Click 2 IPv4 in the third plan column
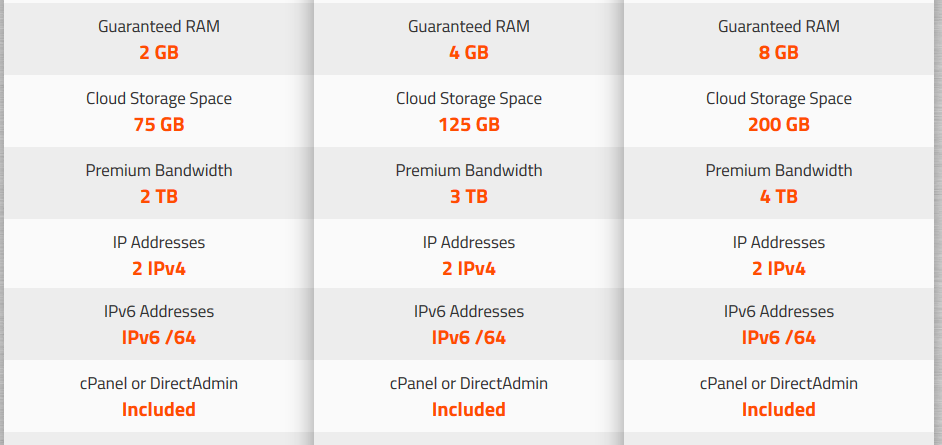This screenshot has height=445, width=942. (779, 268)
